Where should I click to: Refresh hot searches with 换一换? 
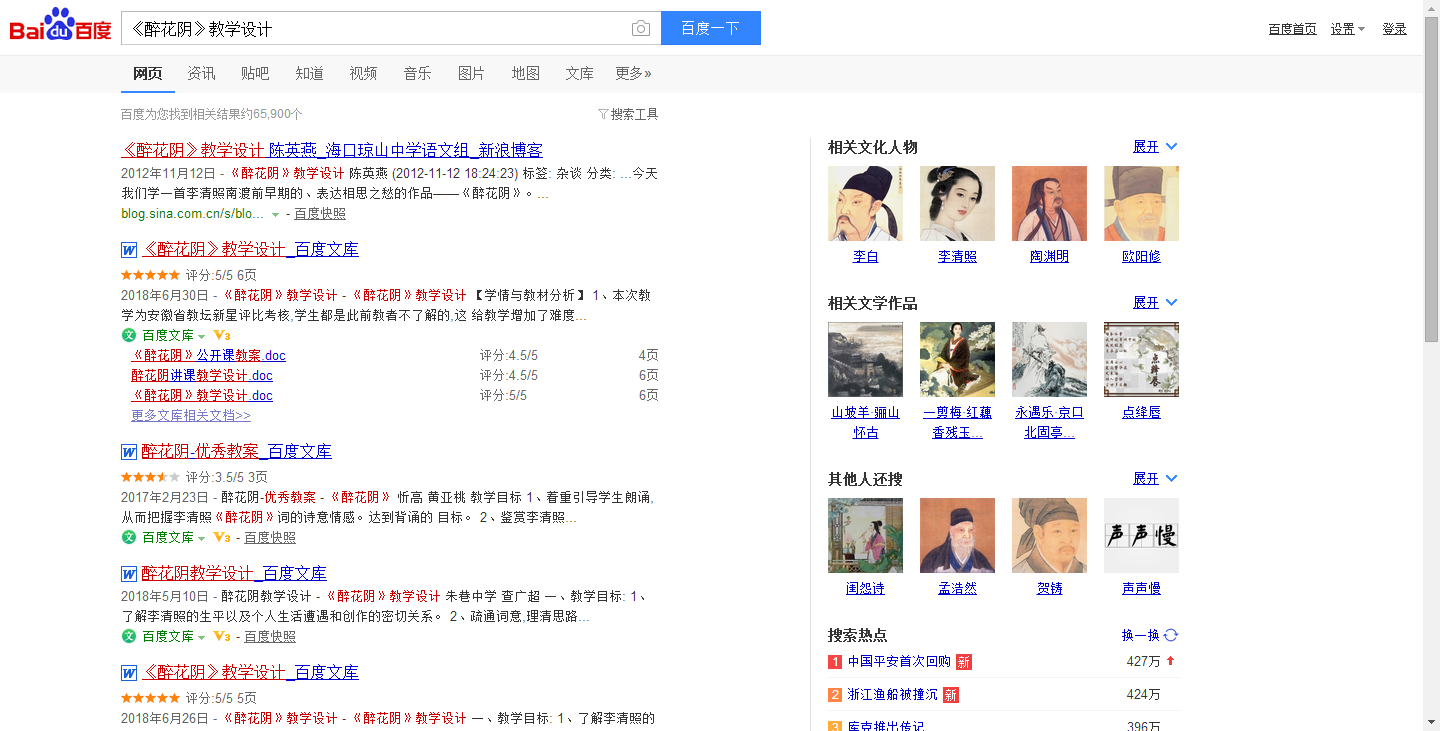click(1150, 635)
